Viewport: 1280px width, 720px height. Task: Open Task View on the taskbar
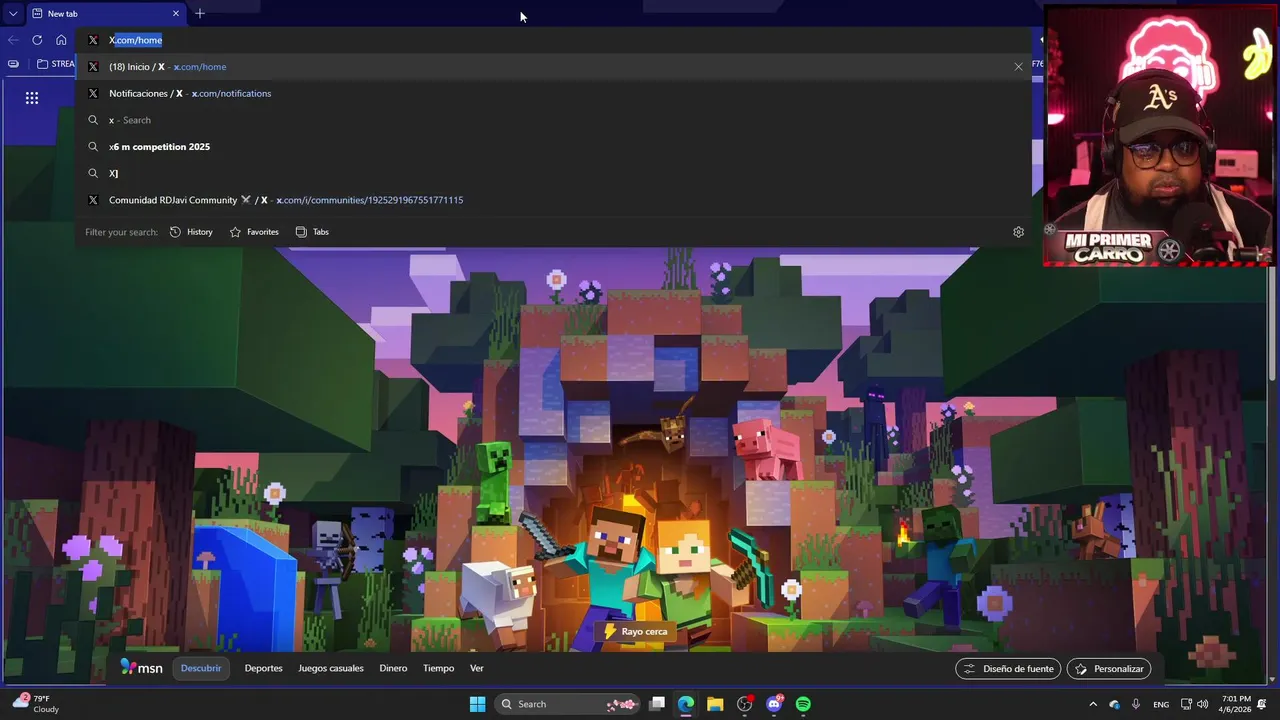tap(657, 704)
